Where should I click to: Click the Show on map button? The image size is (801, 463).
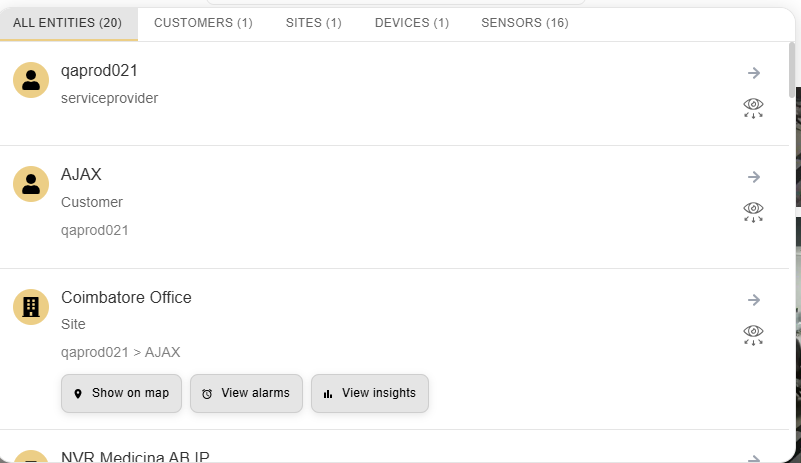pyautogui.click(x=122, y=393)
